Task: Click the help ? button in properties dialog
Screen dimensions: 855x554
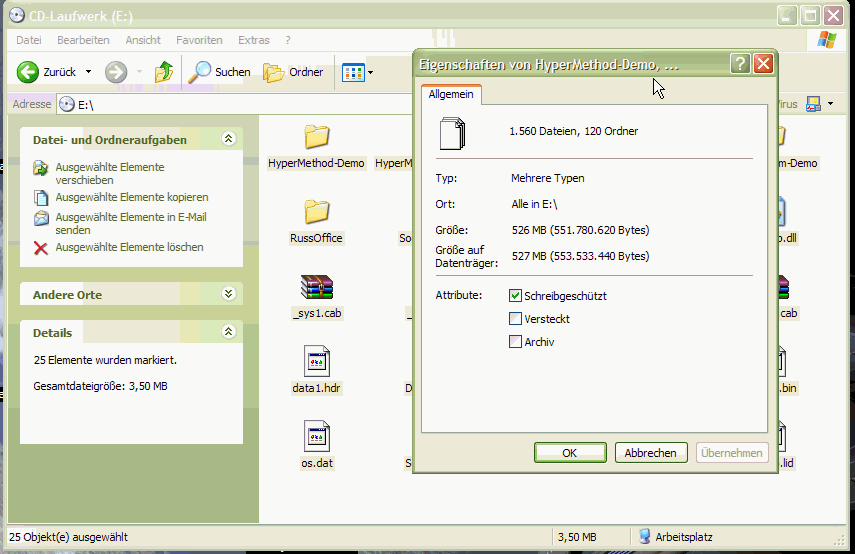Action: tap(740, 64)
